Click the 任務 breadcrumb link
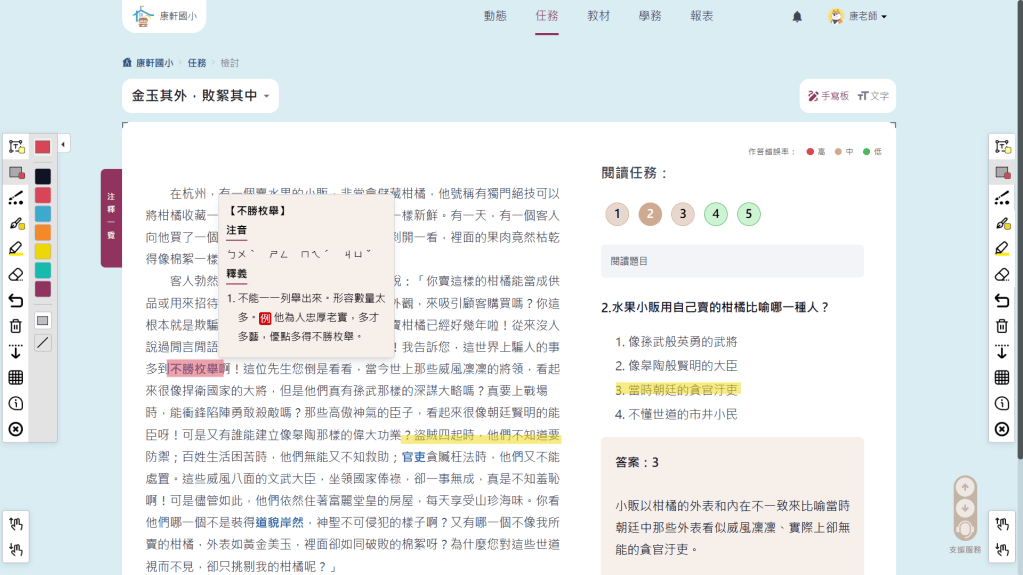The image size is (1023, 575). point(197,63)
